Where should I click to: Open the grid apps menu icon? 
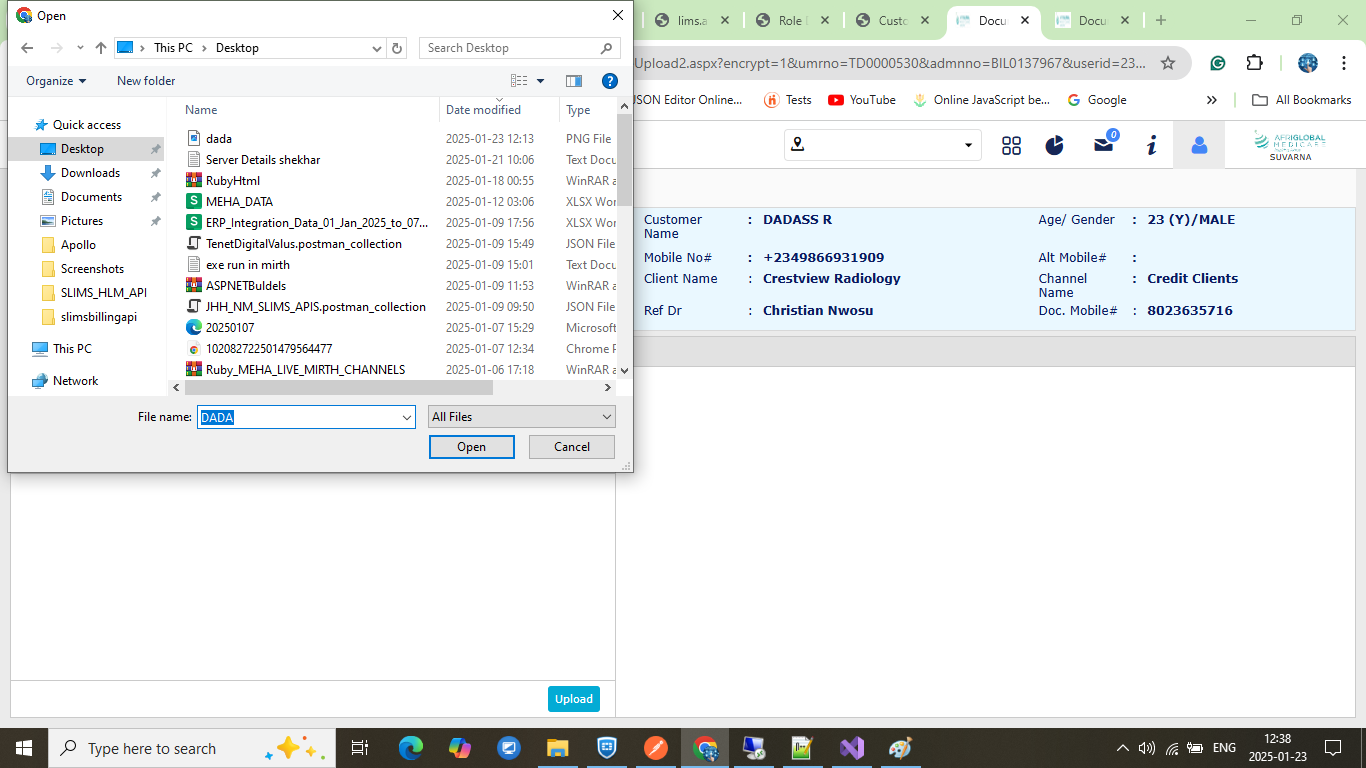coord(1011,146)
